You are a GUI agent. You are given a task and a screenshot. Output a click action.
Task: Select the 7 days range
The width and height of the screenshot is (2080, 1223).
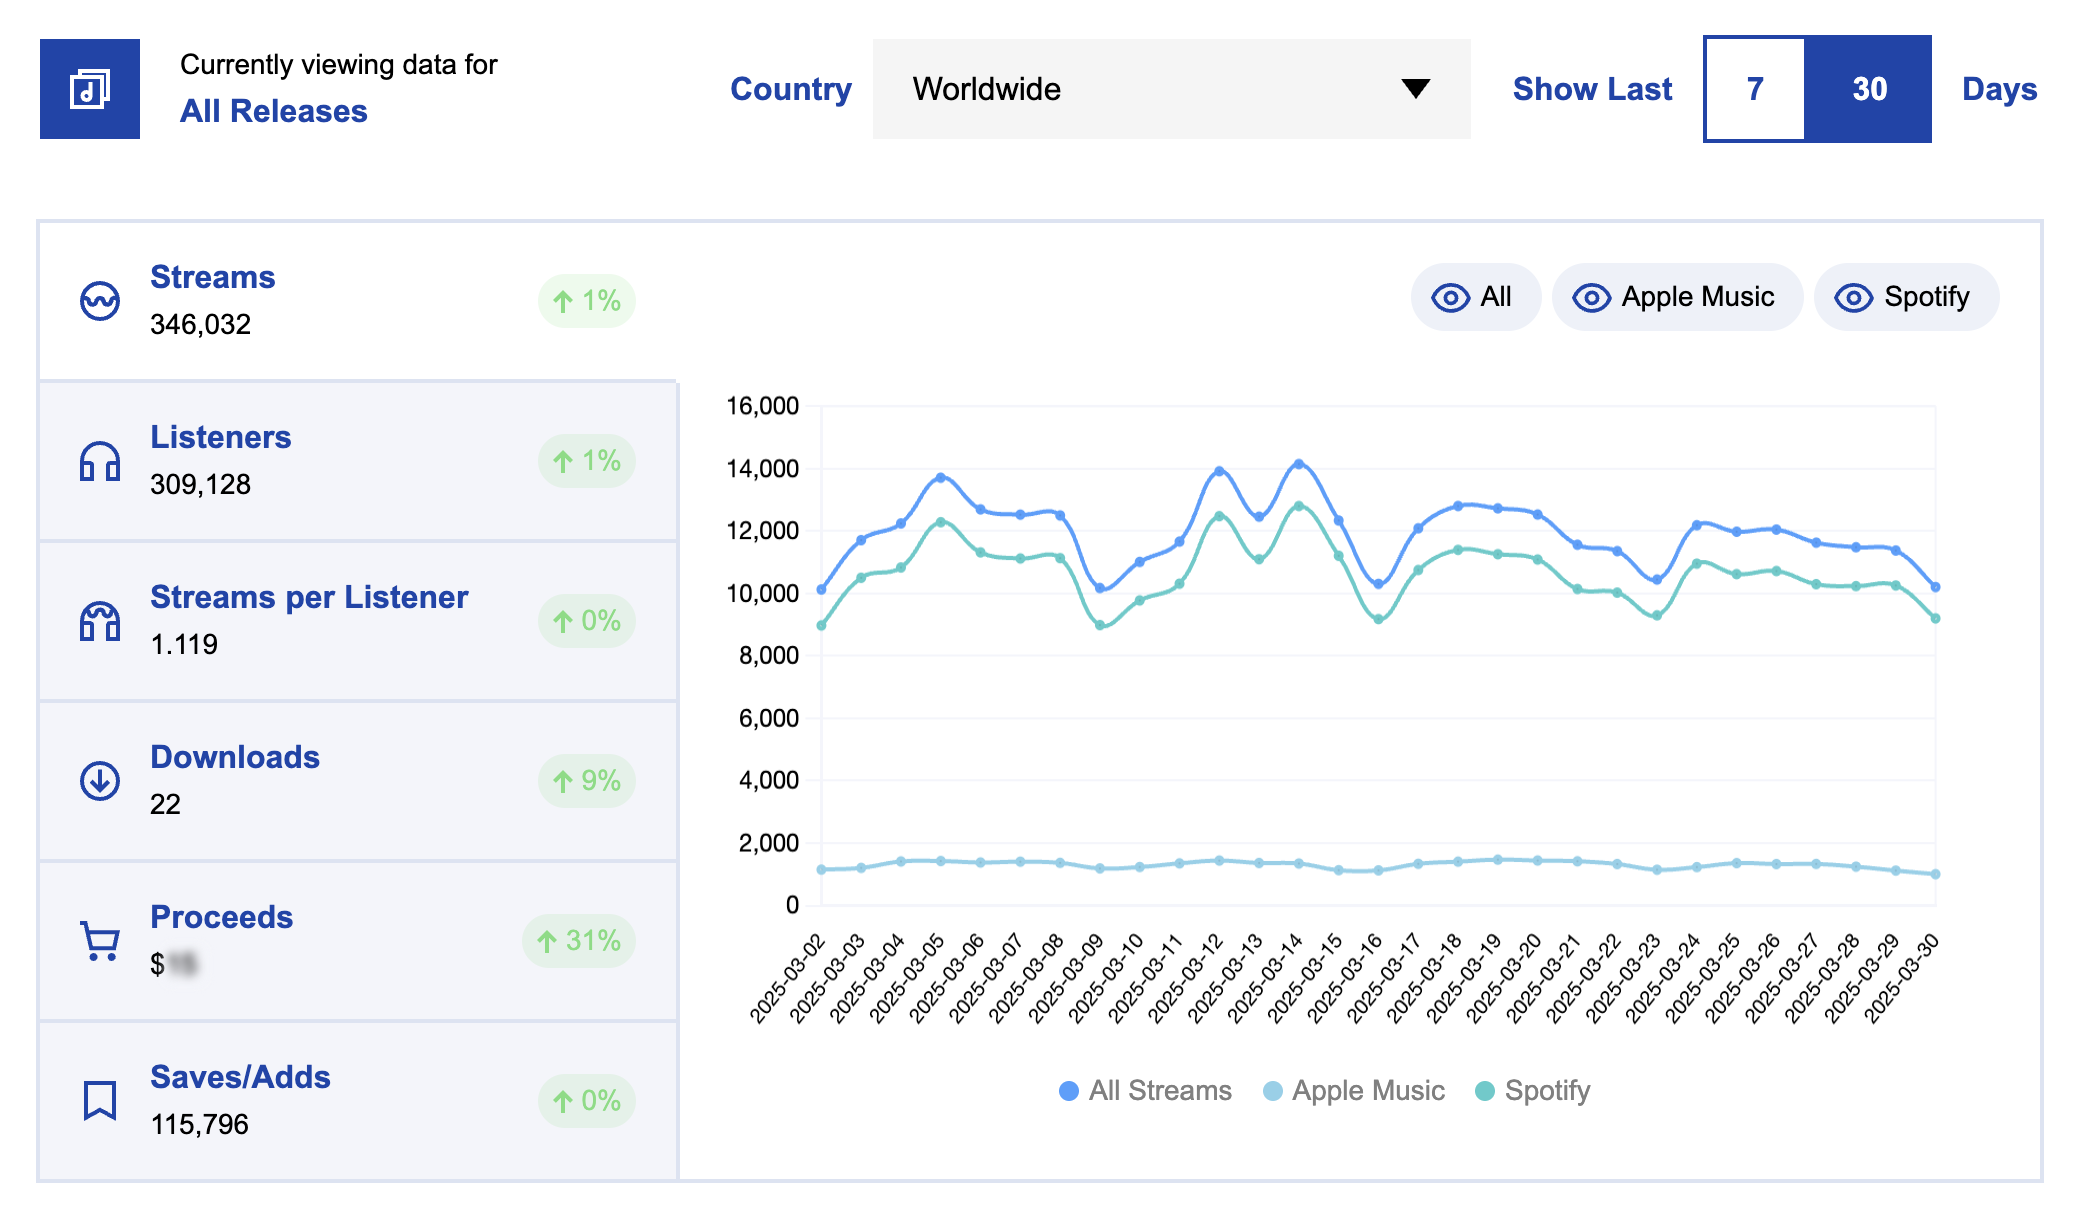[x=1755, y=89]
